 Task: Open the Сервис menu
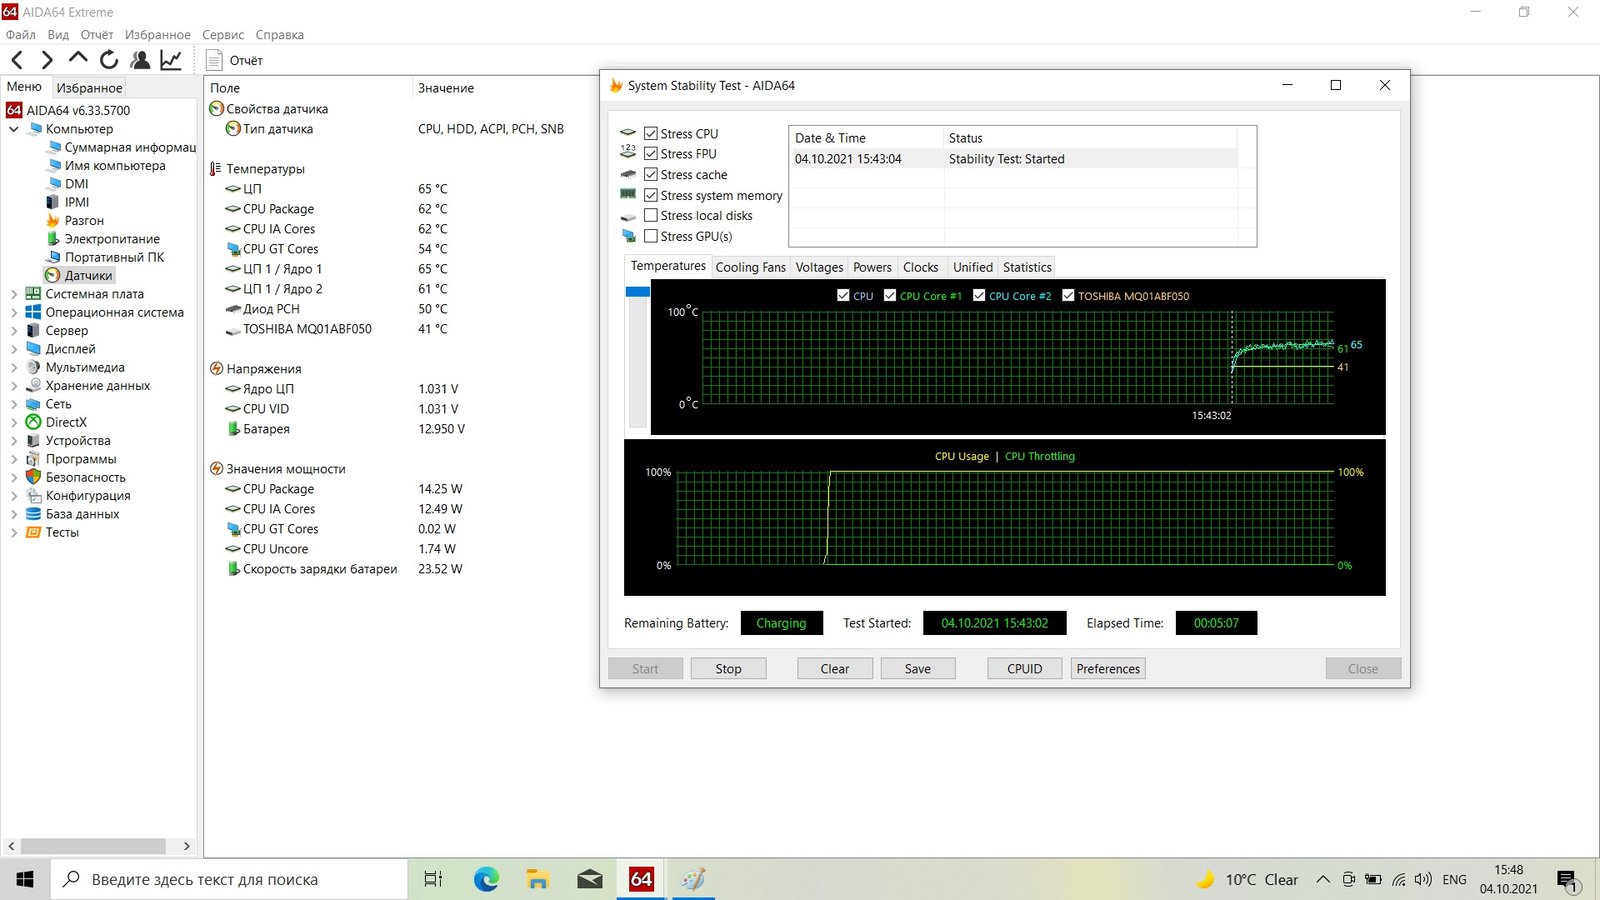(223, 34)
